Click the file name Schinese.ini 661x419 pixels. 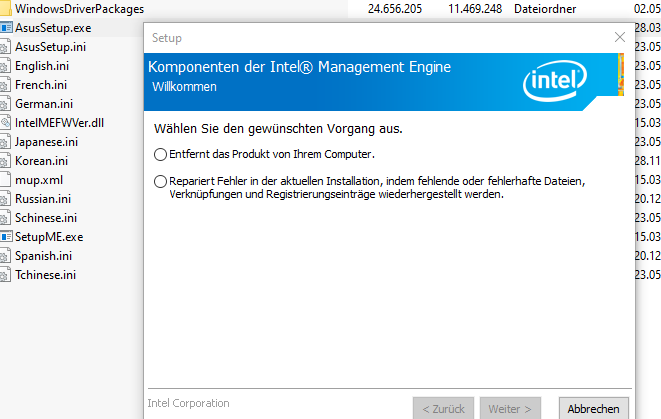46,218
